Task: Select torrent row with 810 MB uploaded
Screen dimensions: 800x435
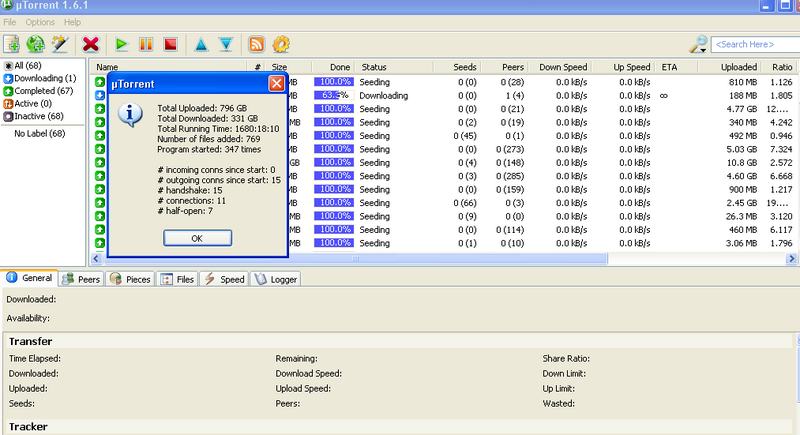Action: 444,82
